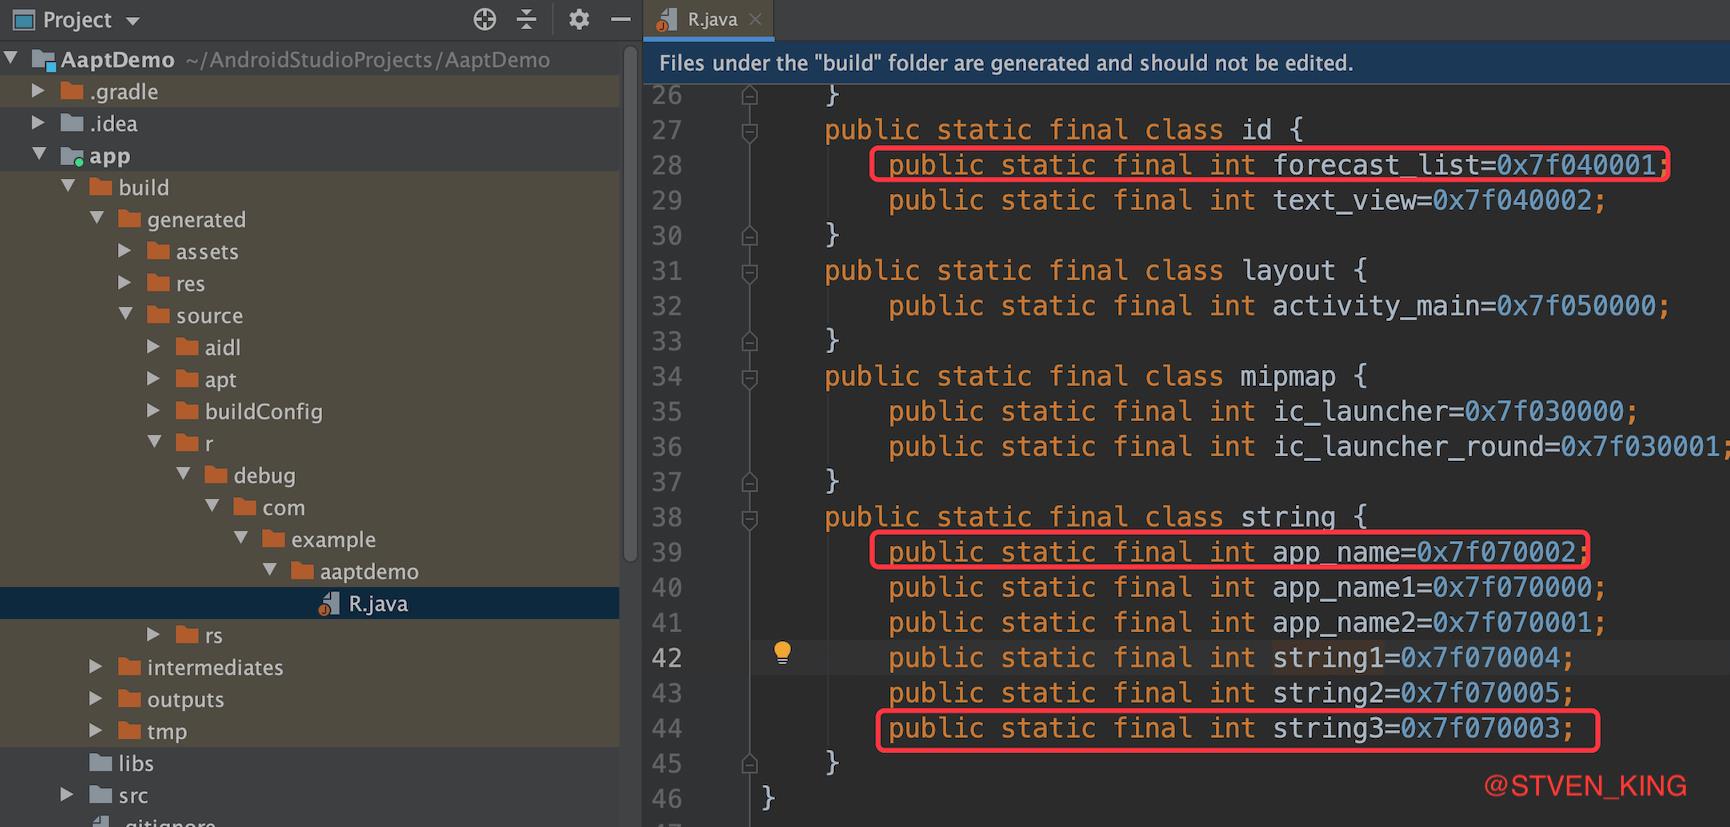Select the buildConfig folder label
This screenshot has width=1730, height=827.
pyautogui.click(x=264, y=411)
